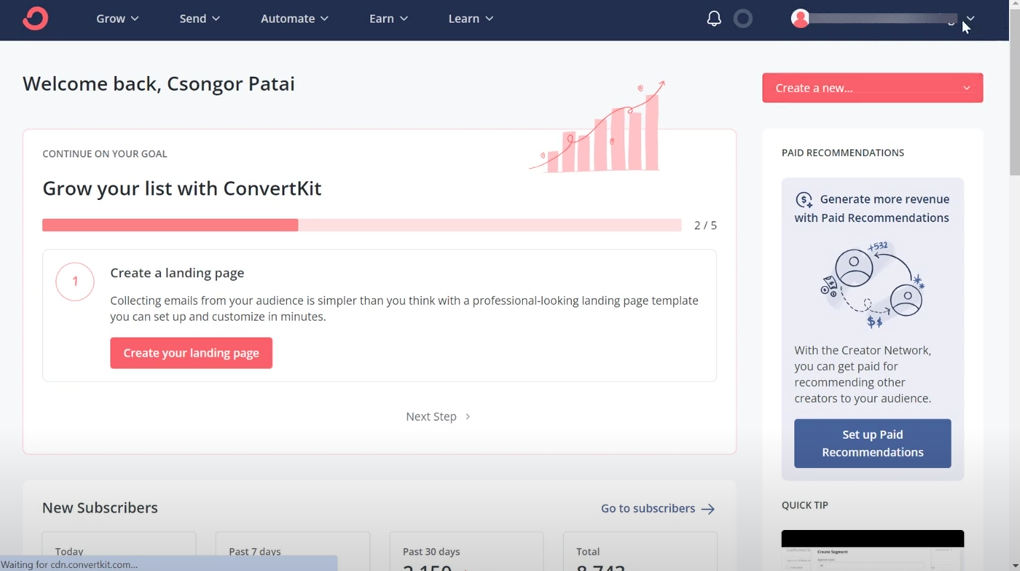Click the 2 / 5 progress count
Screen dimensions: 1020x571
point(705,225)
